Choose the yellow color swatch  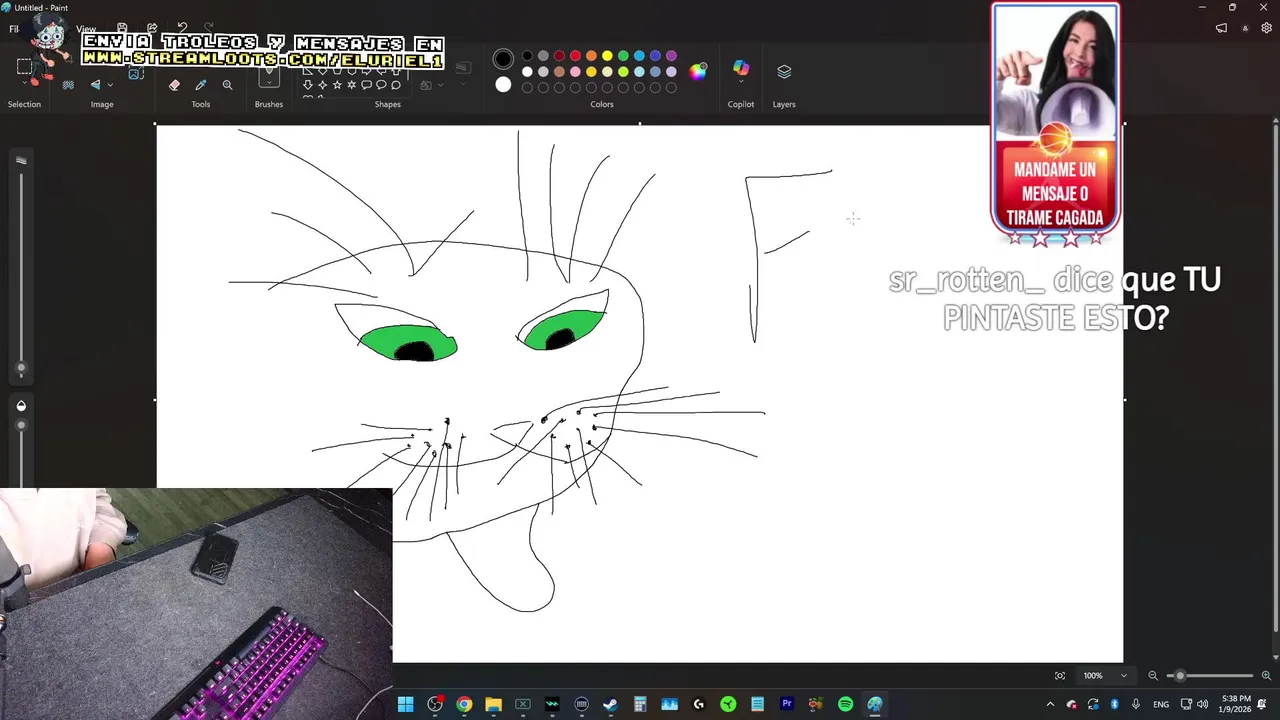607,56
